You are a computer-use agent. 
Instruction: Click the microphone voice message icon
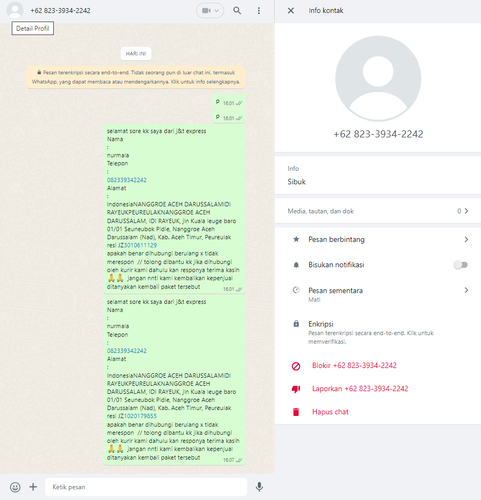[259, 487]
